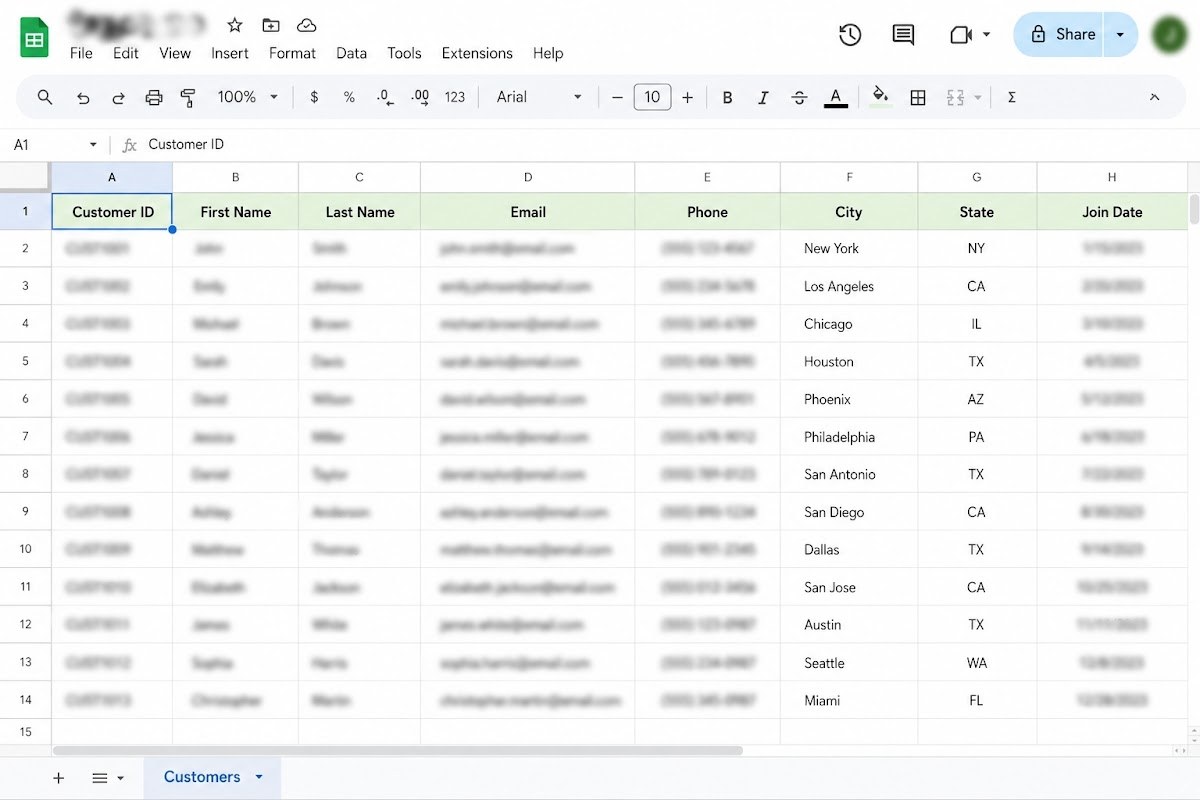Open the Google account avatar
The height and width of the screenshot is (800, 1200).
click(1169, 35)
